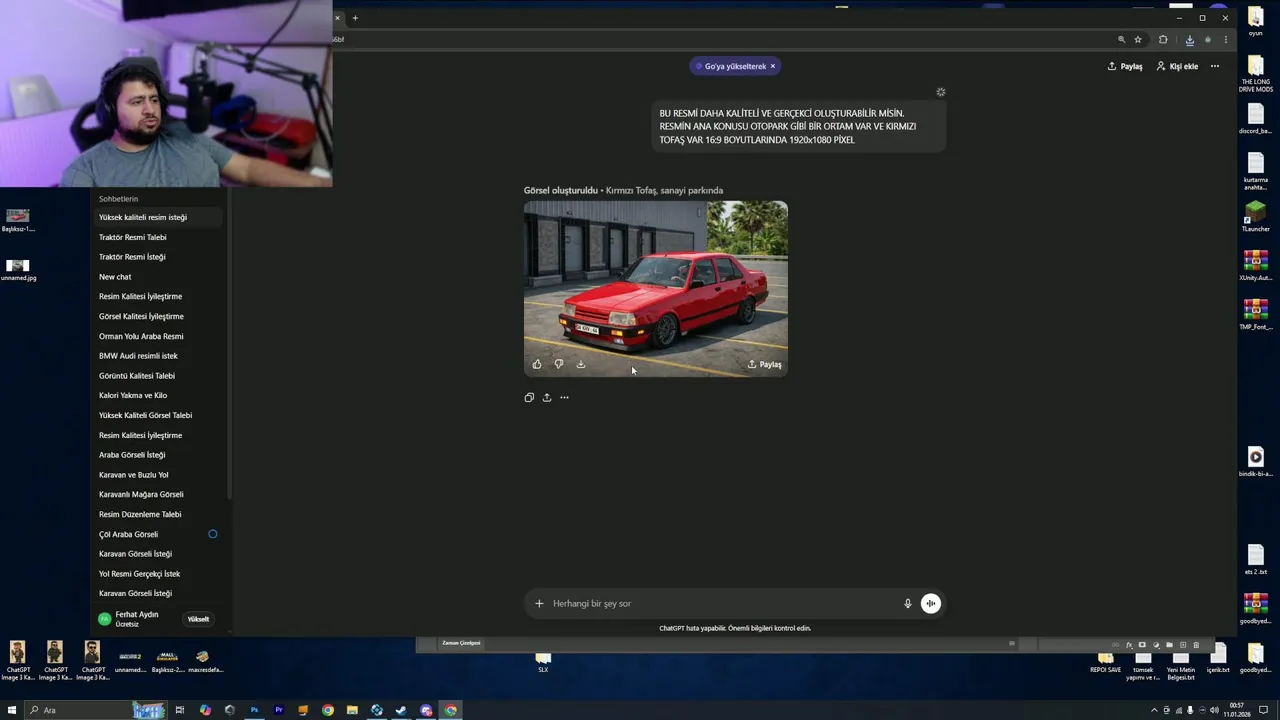
Task: Open browser profile avatar icon
Action: tap(1208, 39)
